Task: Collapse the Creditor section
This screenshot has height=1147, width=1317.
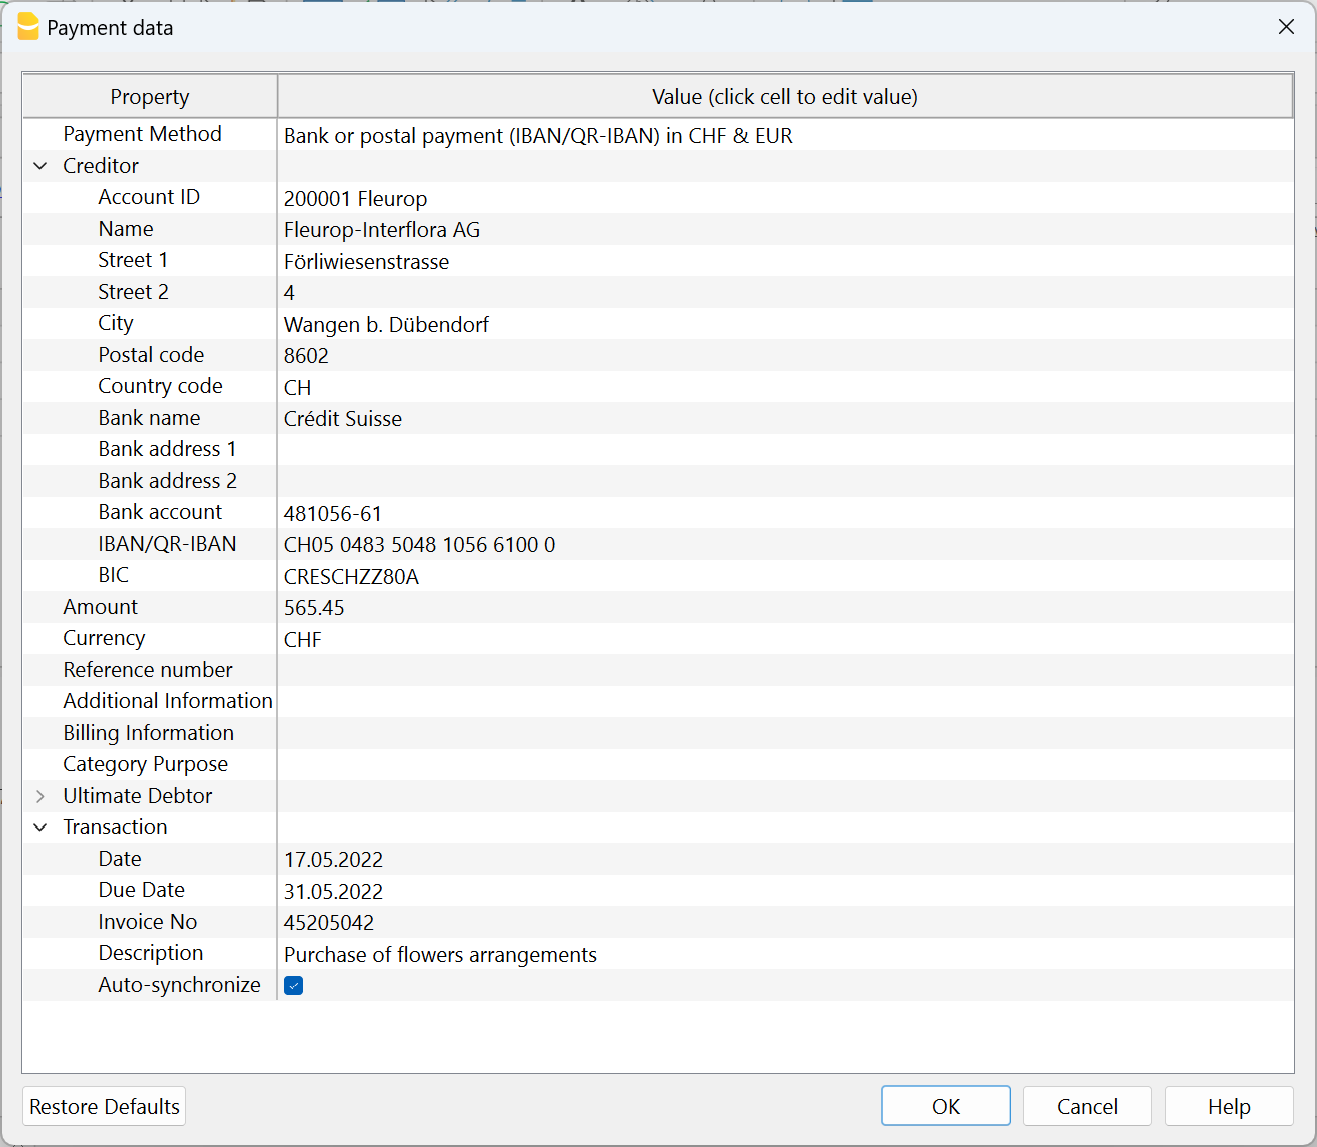Action: pos(40,165)
